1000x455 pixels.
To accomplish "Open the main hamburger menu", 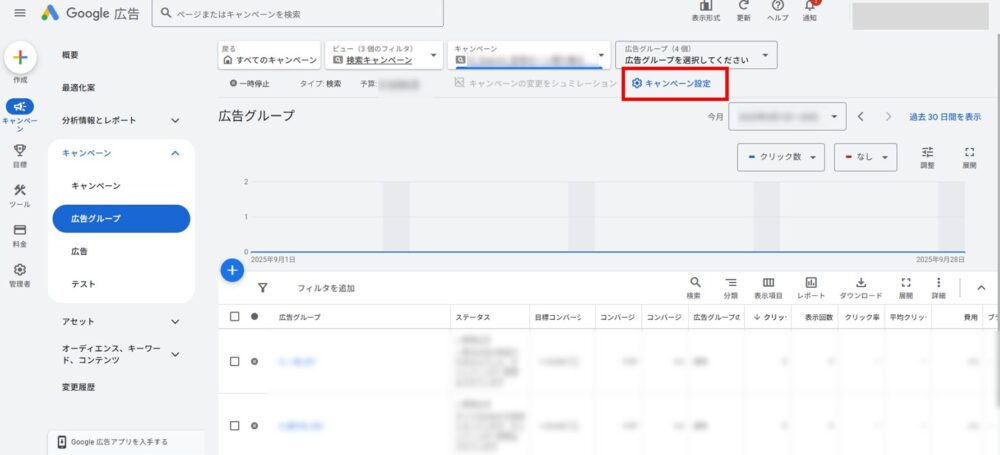I will [x=20, y=14].
